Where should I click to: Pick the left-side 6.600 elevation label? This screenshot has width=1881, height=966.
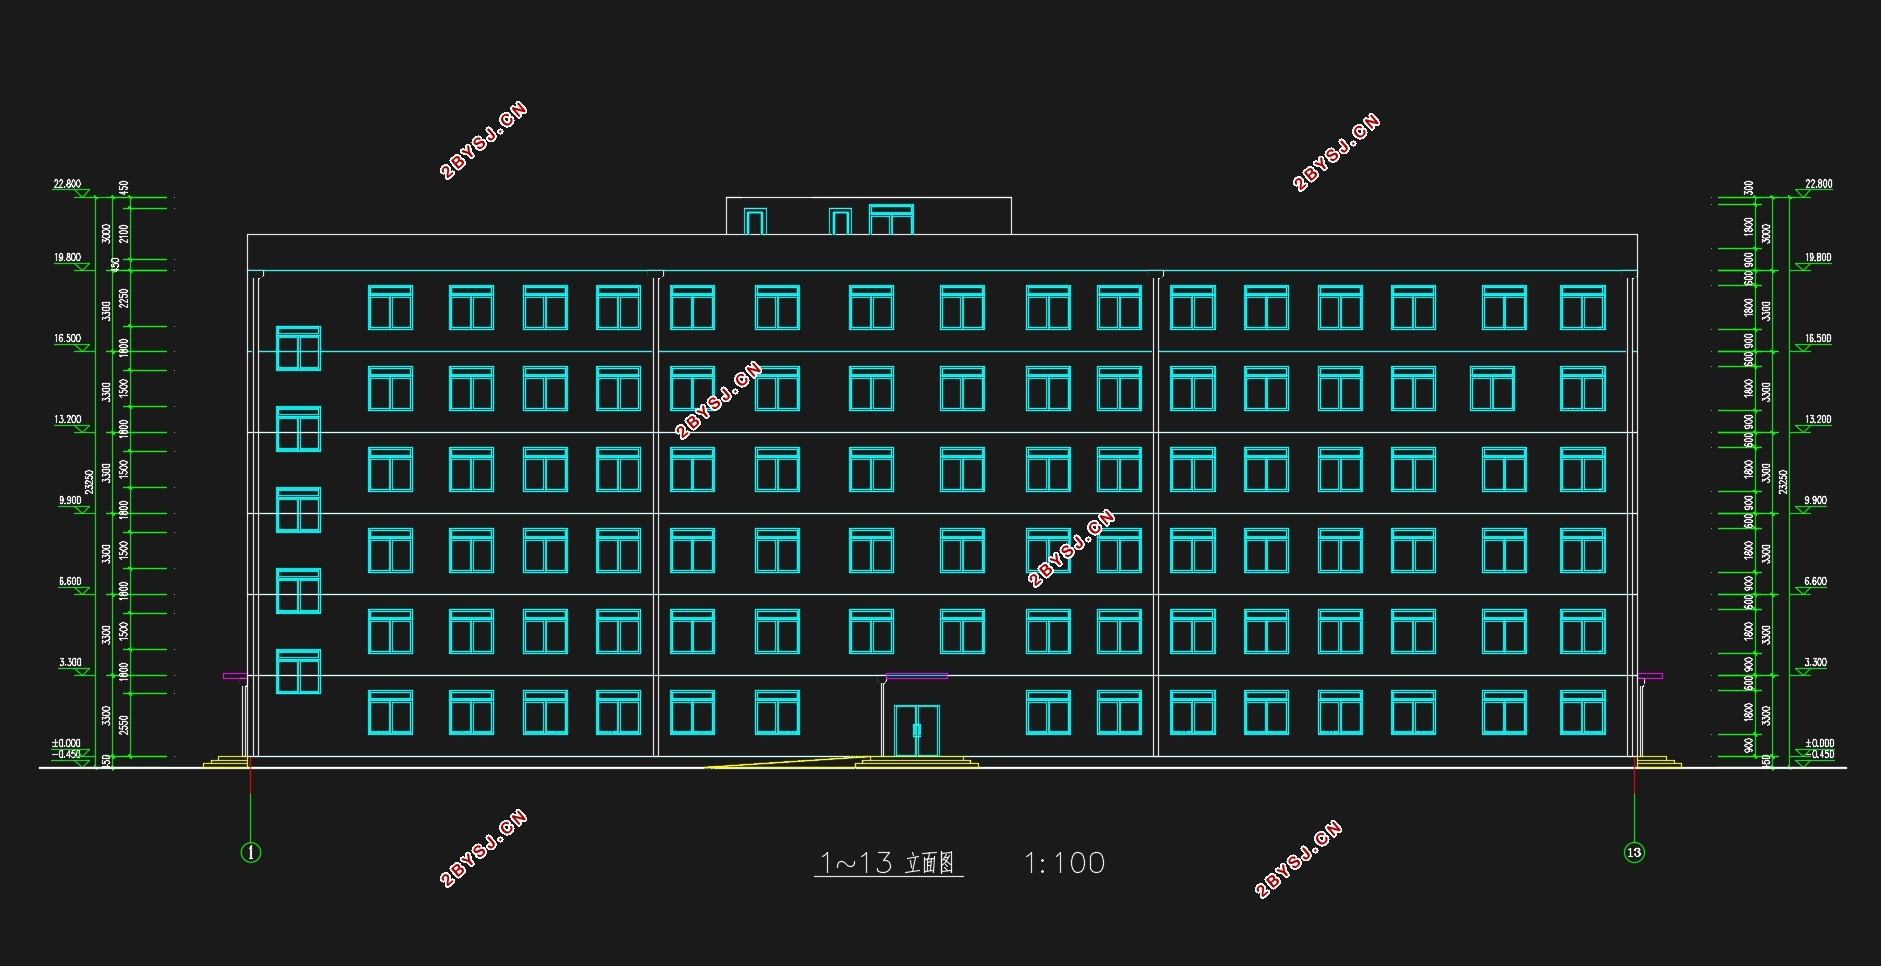point(70,581)
